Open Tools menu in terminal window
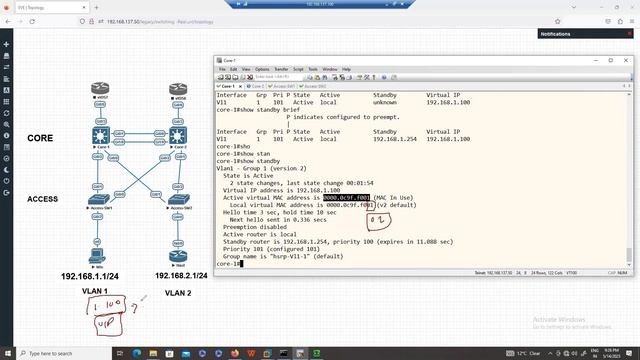 313,69
